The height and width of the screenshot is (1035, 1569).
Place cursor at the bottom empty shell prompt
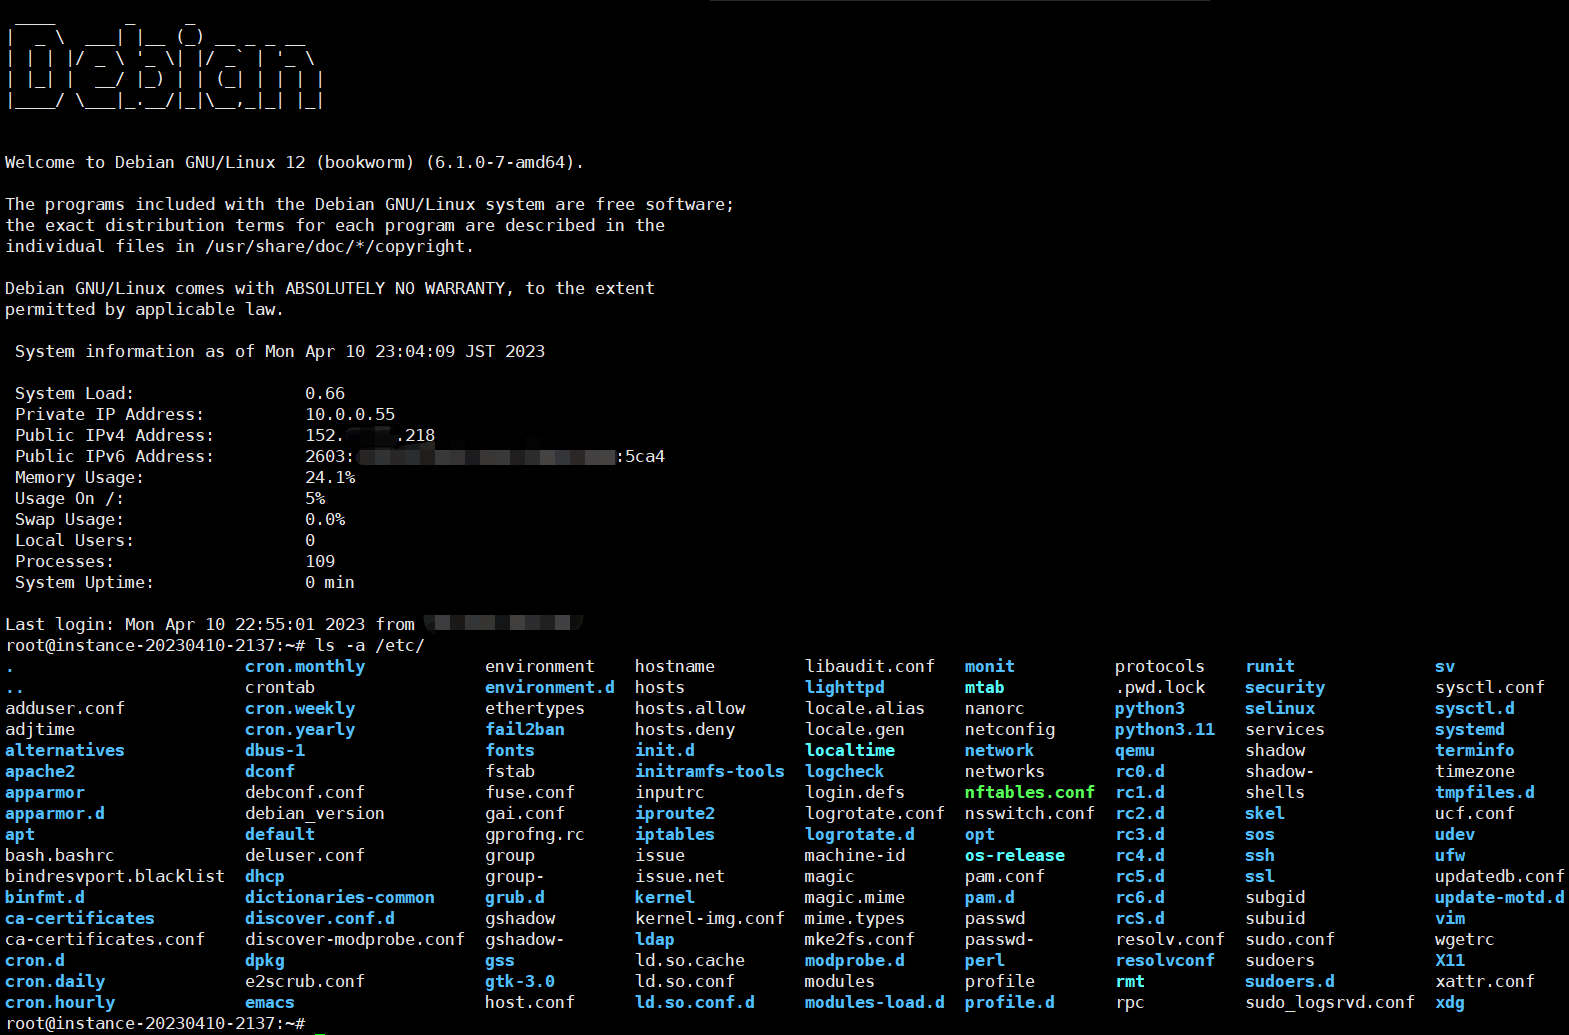click(320, 1024)
